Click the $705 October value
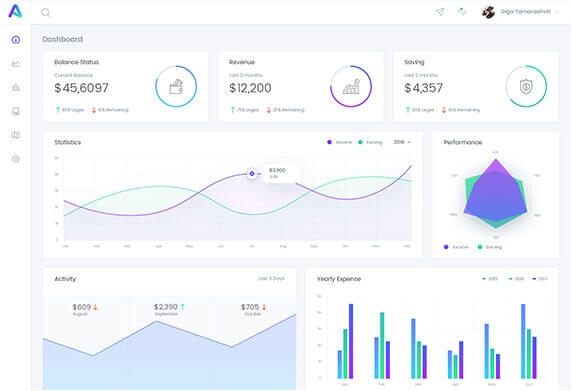 pos(250,307)
